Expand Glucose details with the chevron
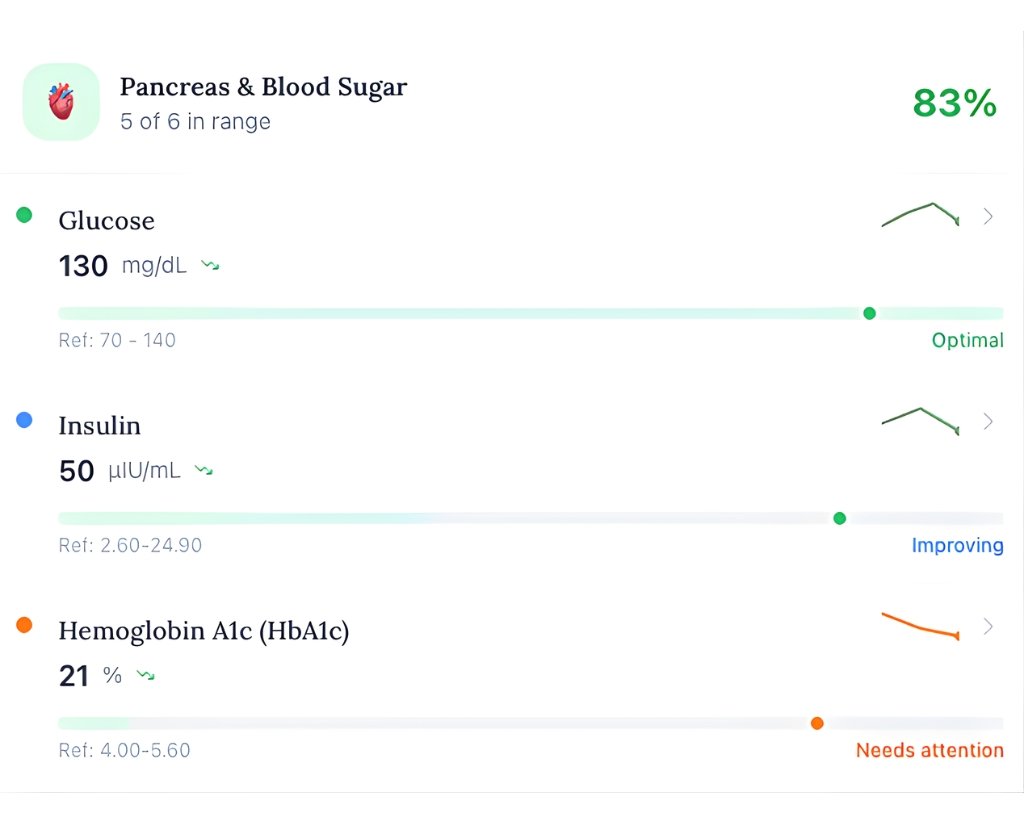 988,216
